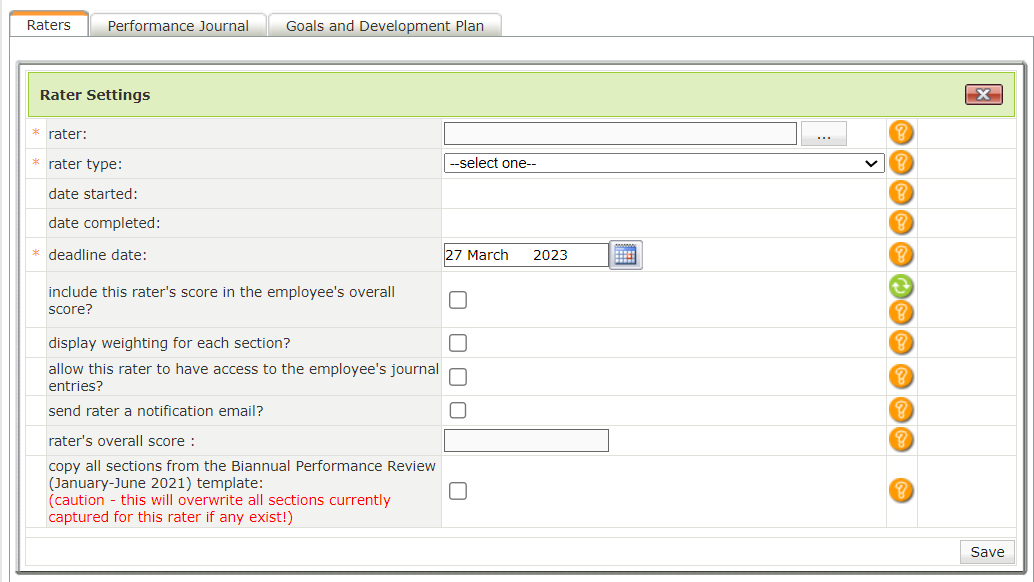Enable include rater's score in overall score
1034x582 pixels.
tap(458, 300)
